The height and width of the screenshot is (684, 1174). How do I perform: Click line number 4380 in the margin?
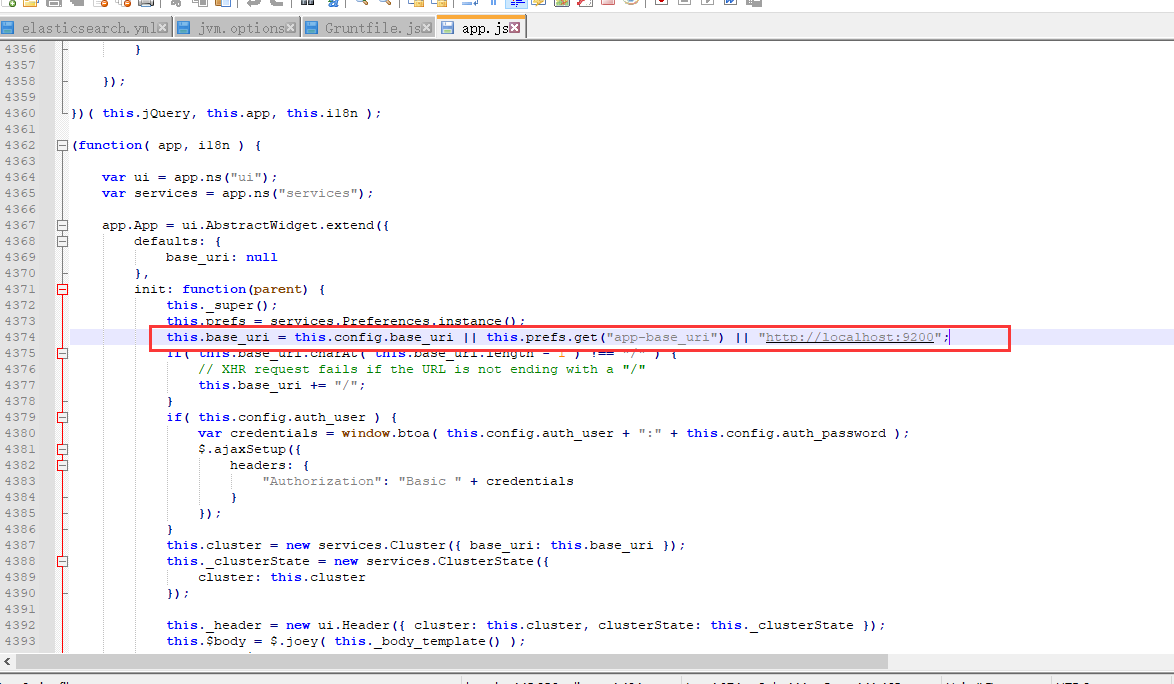(20, 433)
